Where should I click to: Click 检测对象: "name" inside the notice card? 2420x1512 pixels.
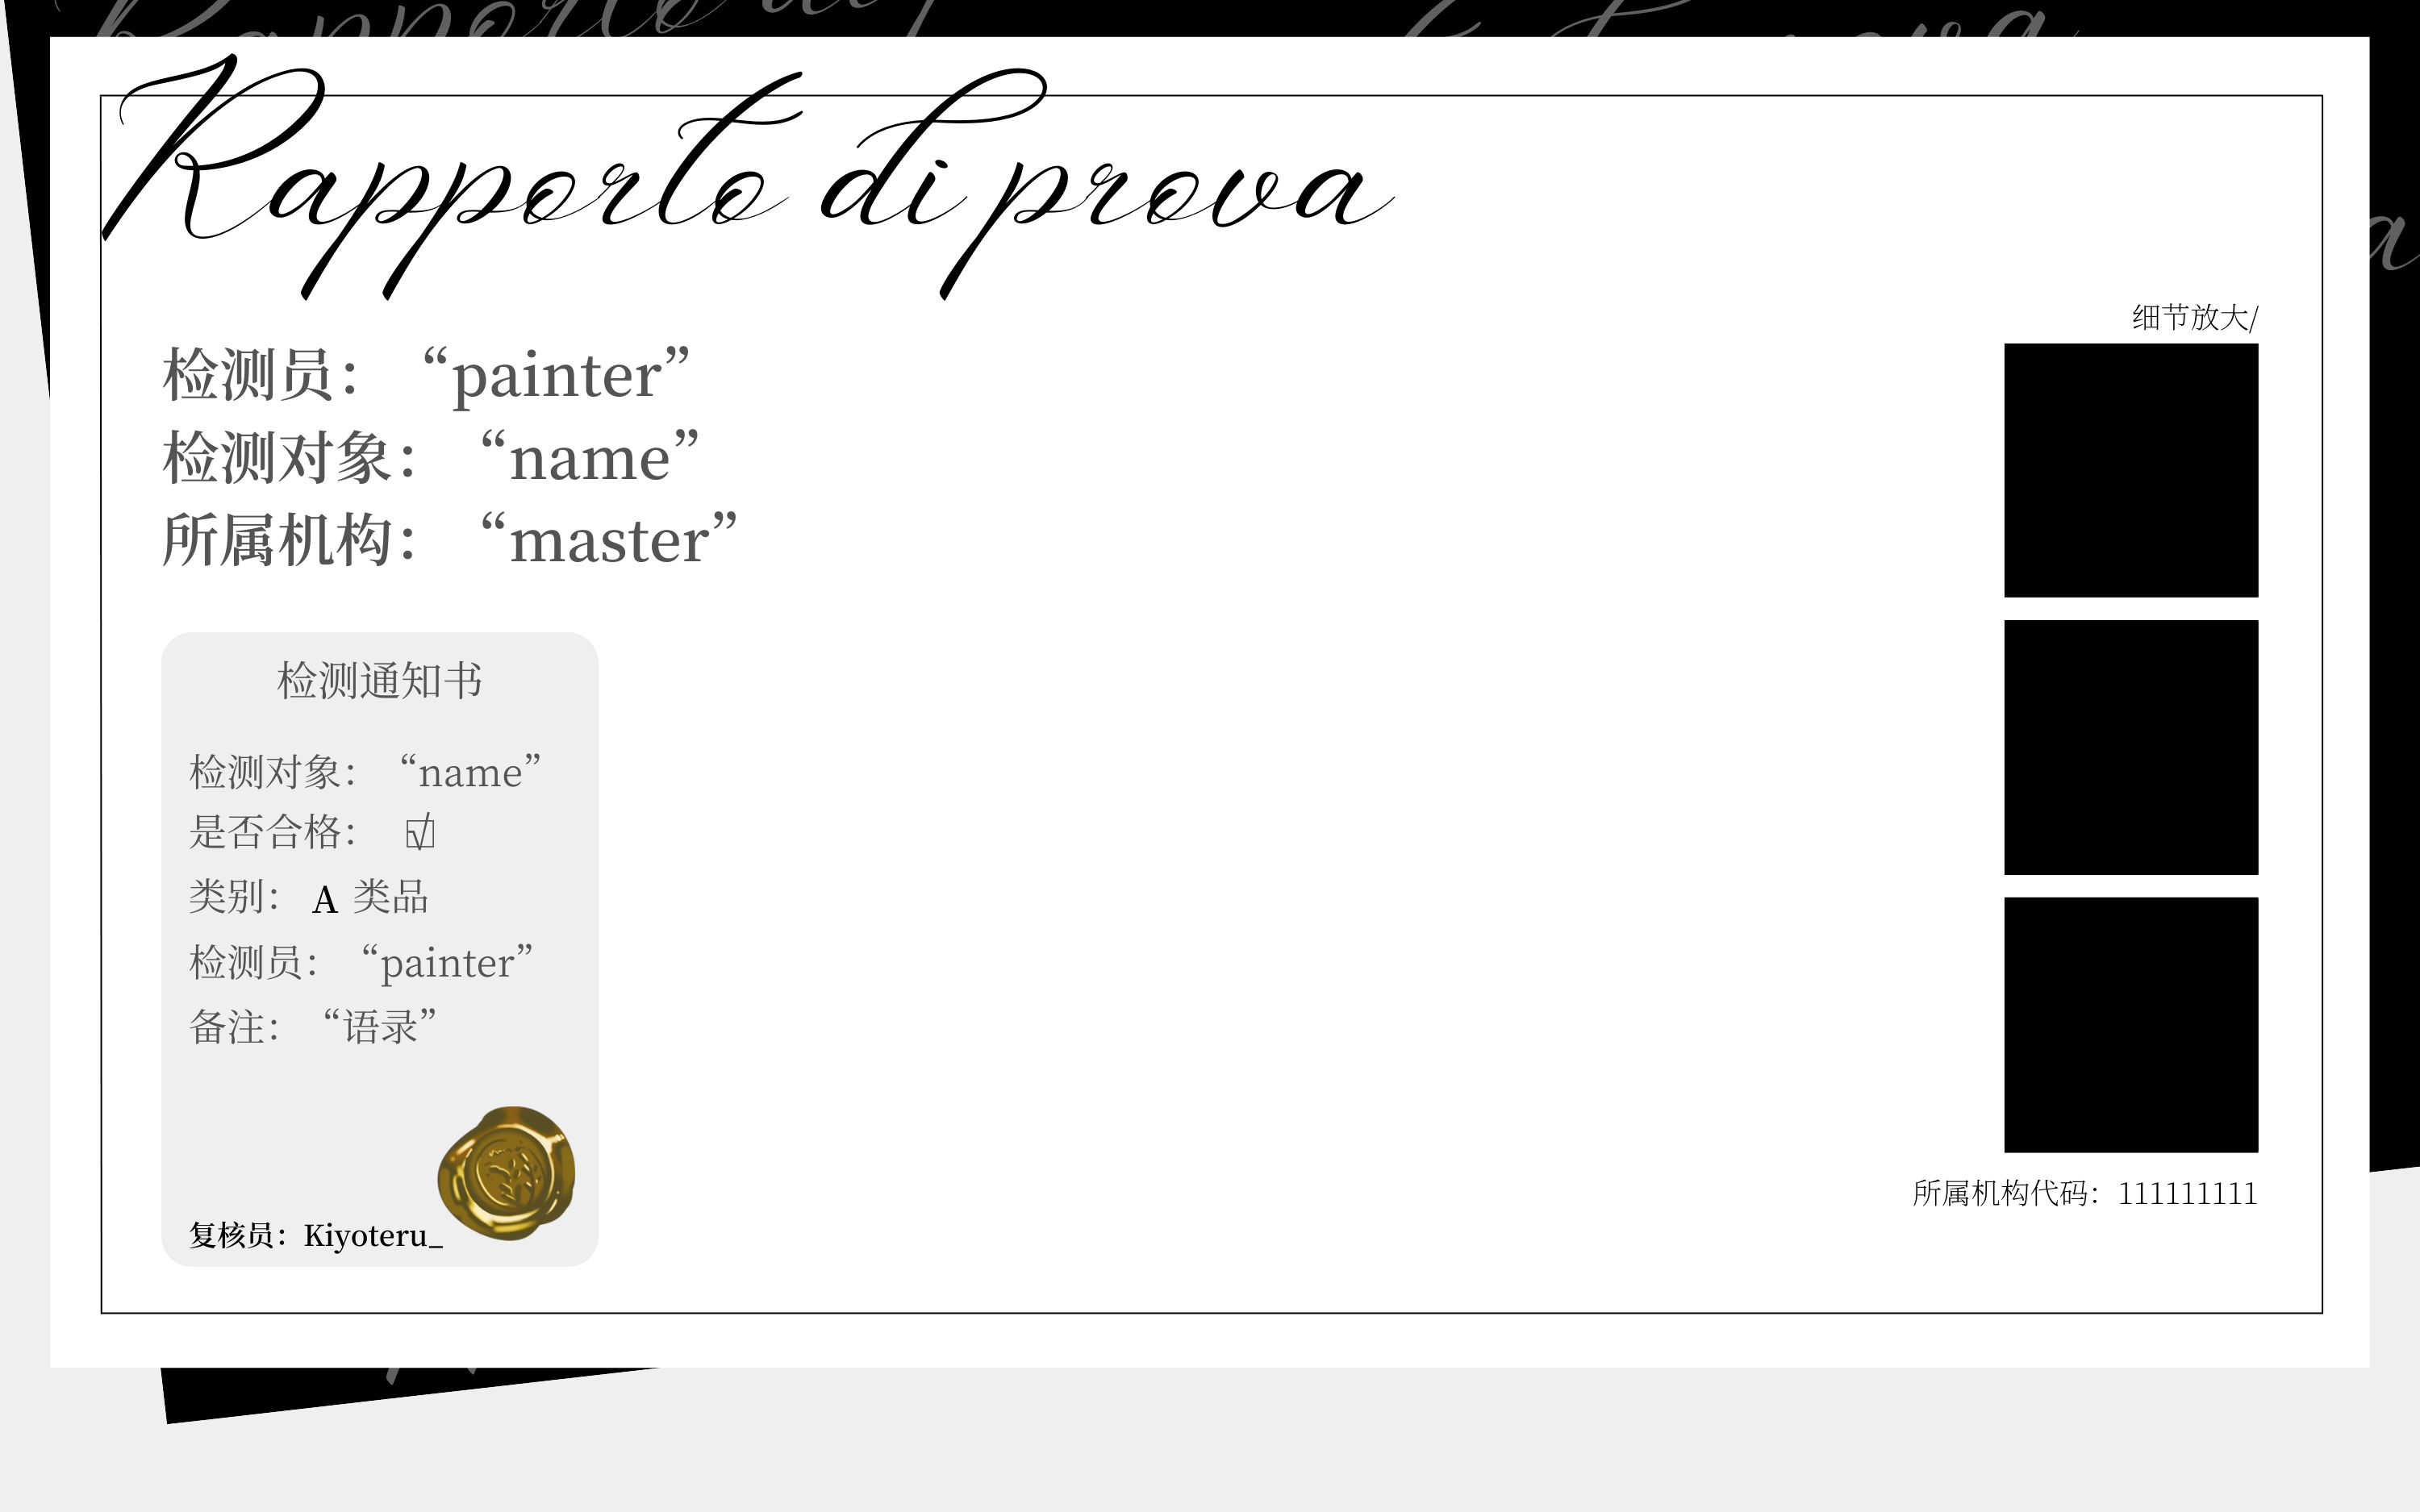(x=366, y=772)
